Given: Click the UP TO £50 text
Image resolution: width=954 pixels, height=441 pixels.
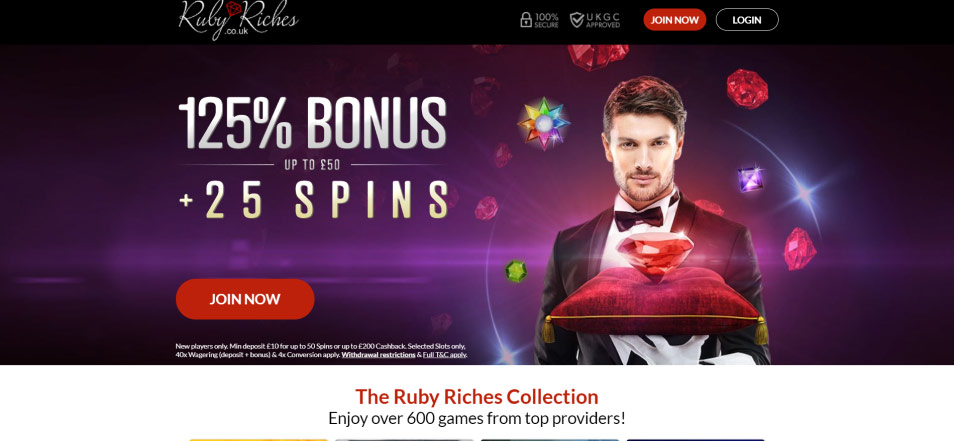Looking at the screenshot, I should (312, 165).
